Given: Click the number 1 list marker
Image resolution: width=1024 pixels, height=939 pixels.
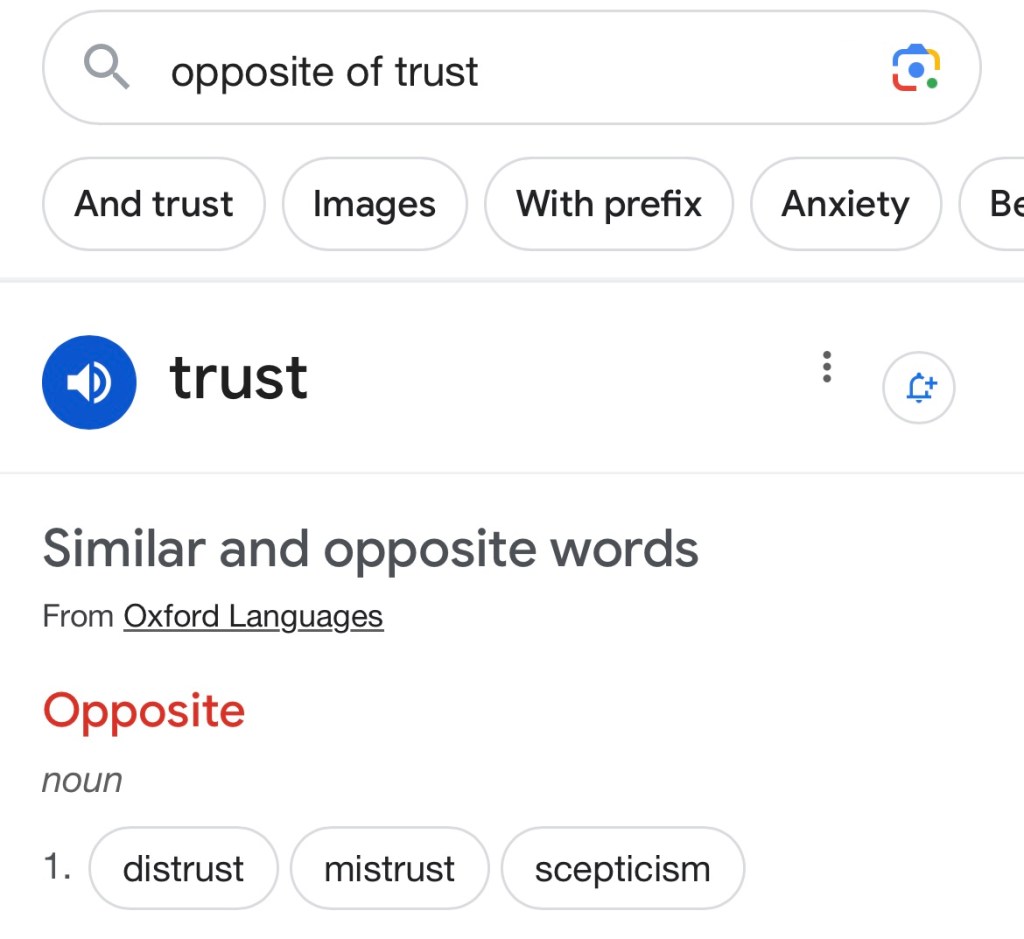Looking at the screenshot, I should point(57,867).
